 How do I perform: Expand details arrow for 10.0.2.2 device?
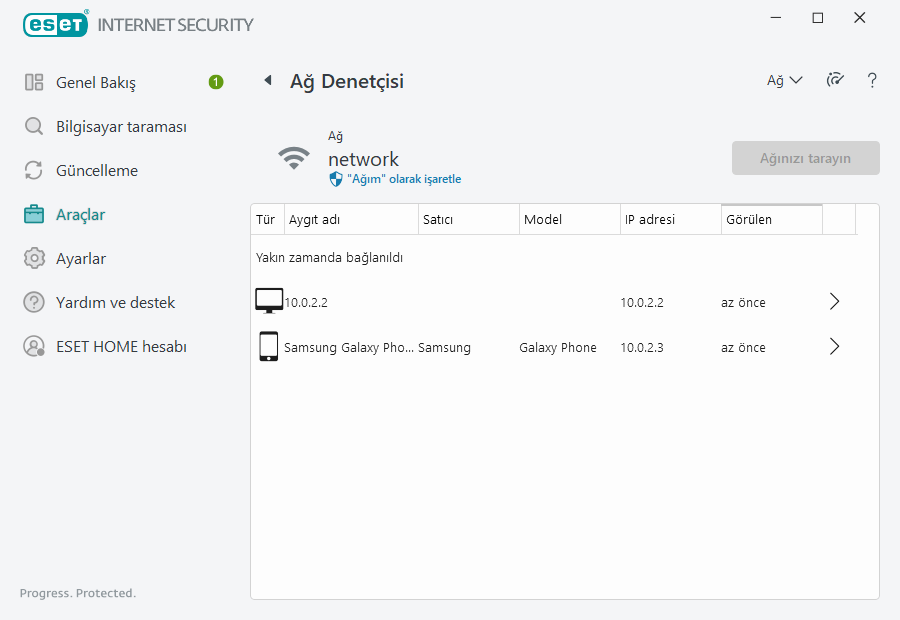click(x=835, y=302)
